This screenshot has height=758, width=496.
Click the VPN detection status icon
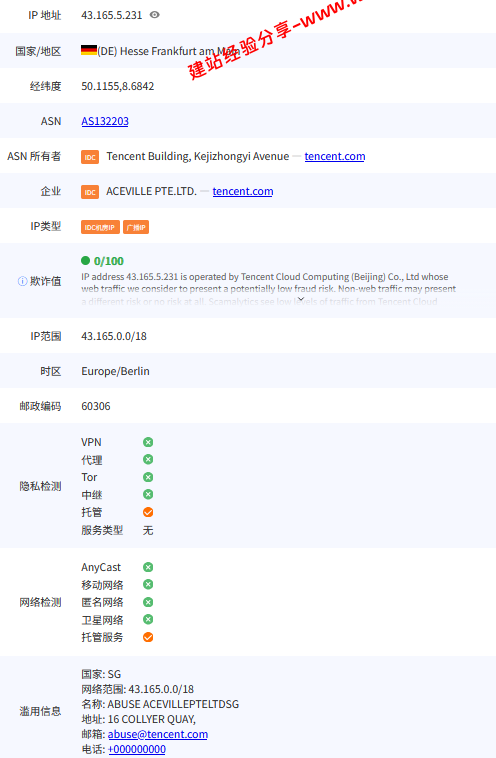click(148, 442)
